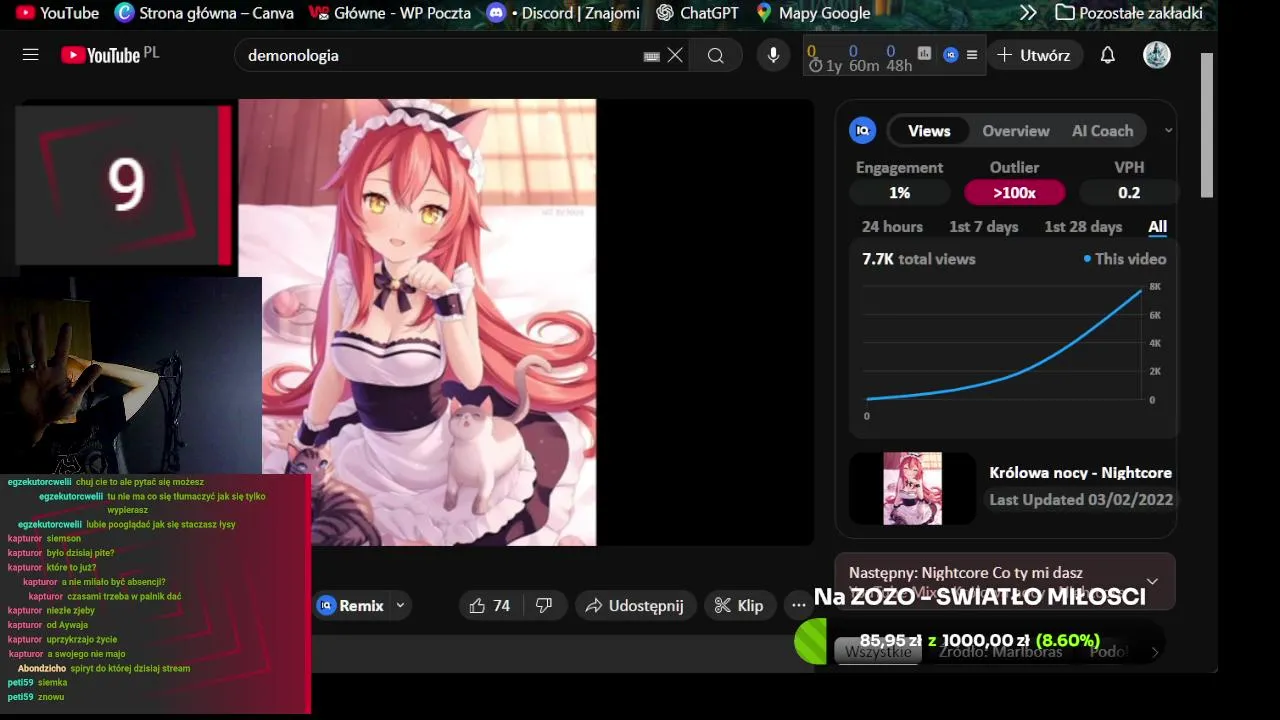Open more actions three dots

(798, 605)
